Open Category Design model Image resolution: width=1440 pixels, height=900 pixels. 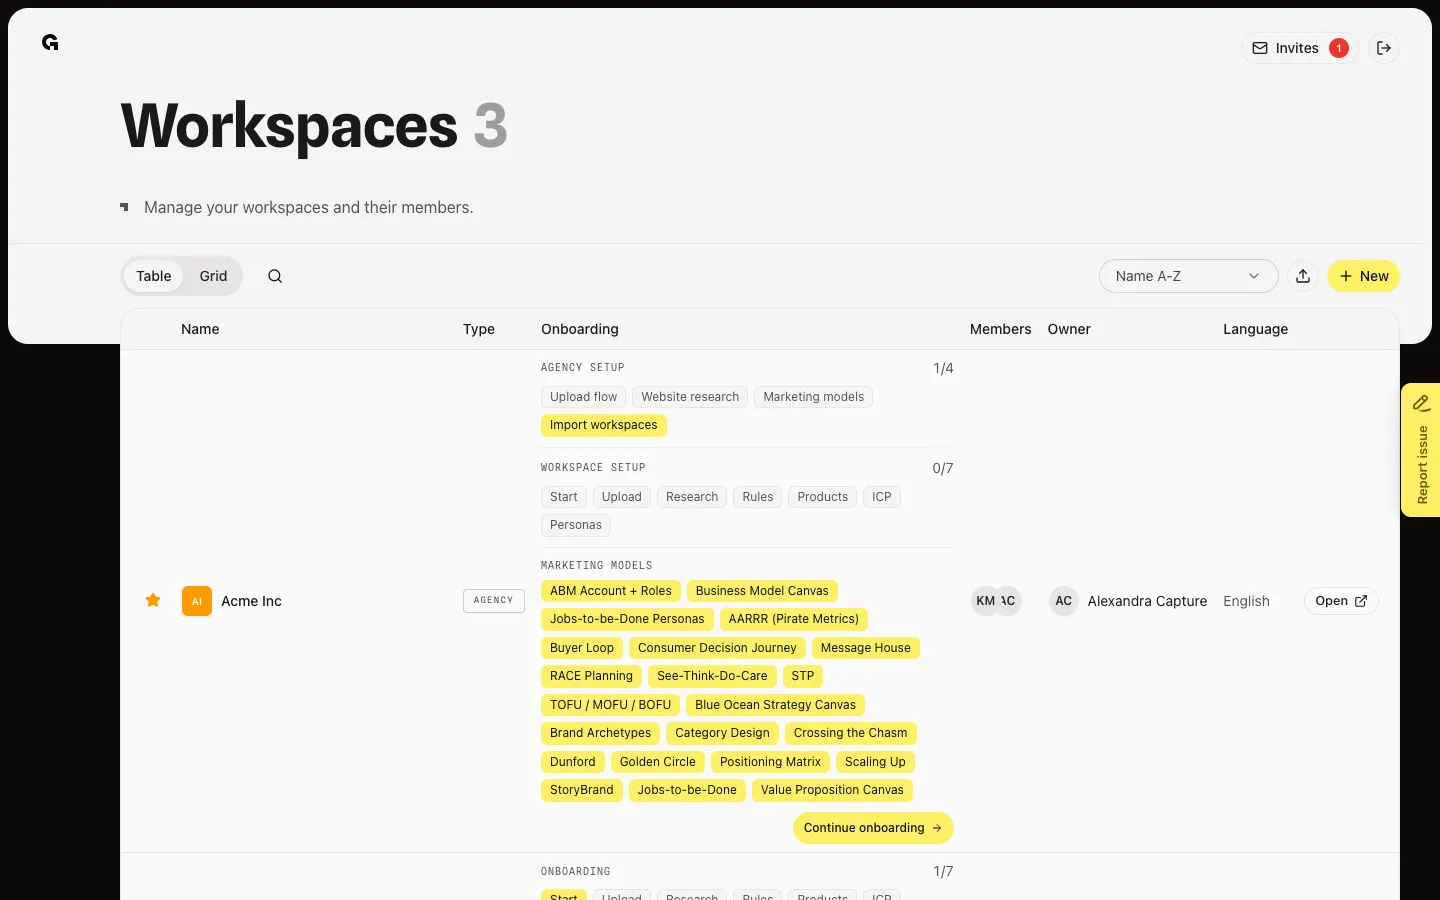click(x=722, y=733)
